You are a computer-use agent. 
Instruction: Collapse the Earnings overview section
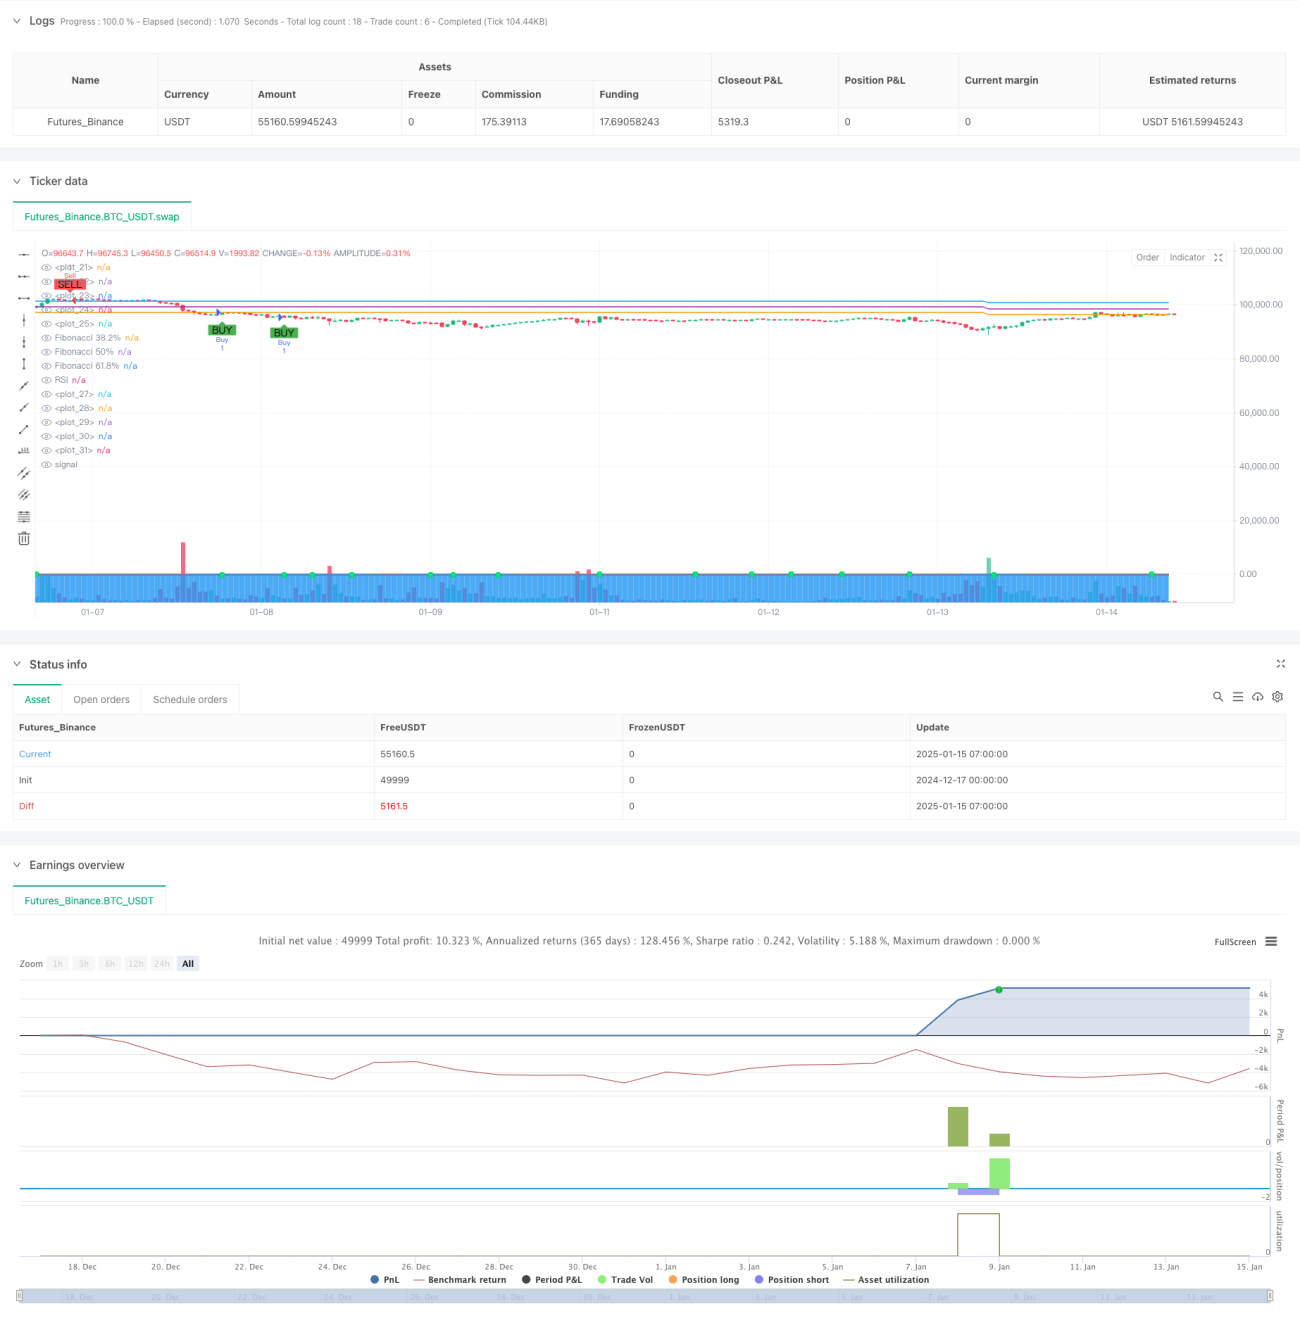(x=17, y=865)
